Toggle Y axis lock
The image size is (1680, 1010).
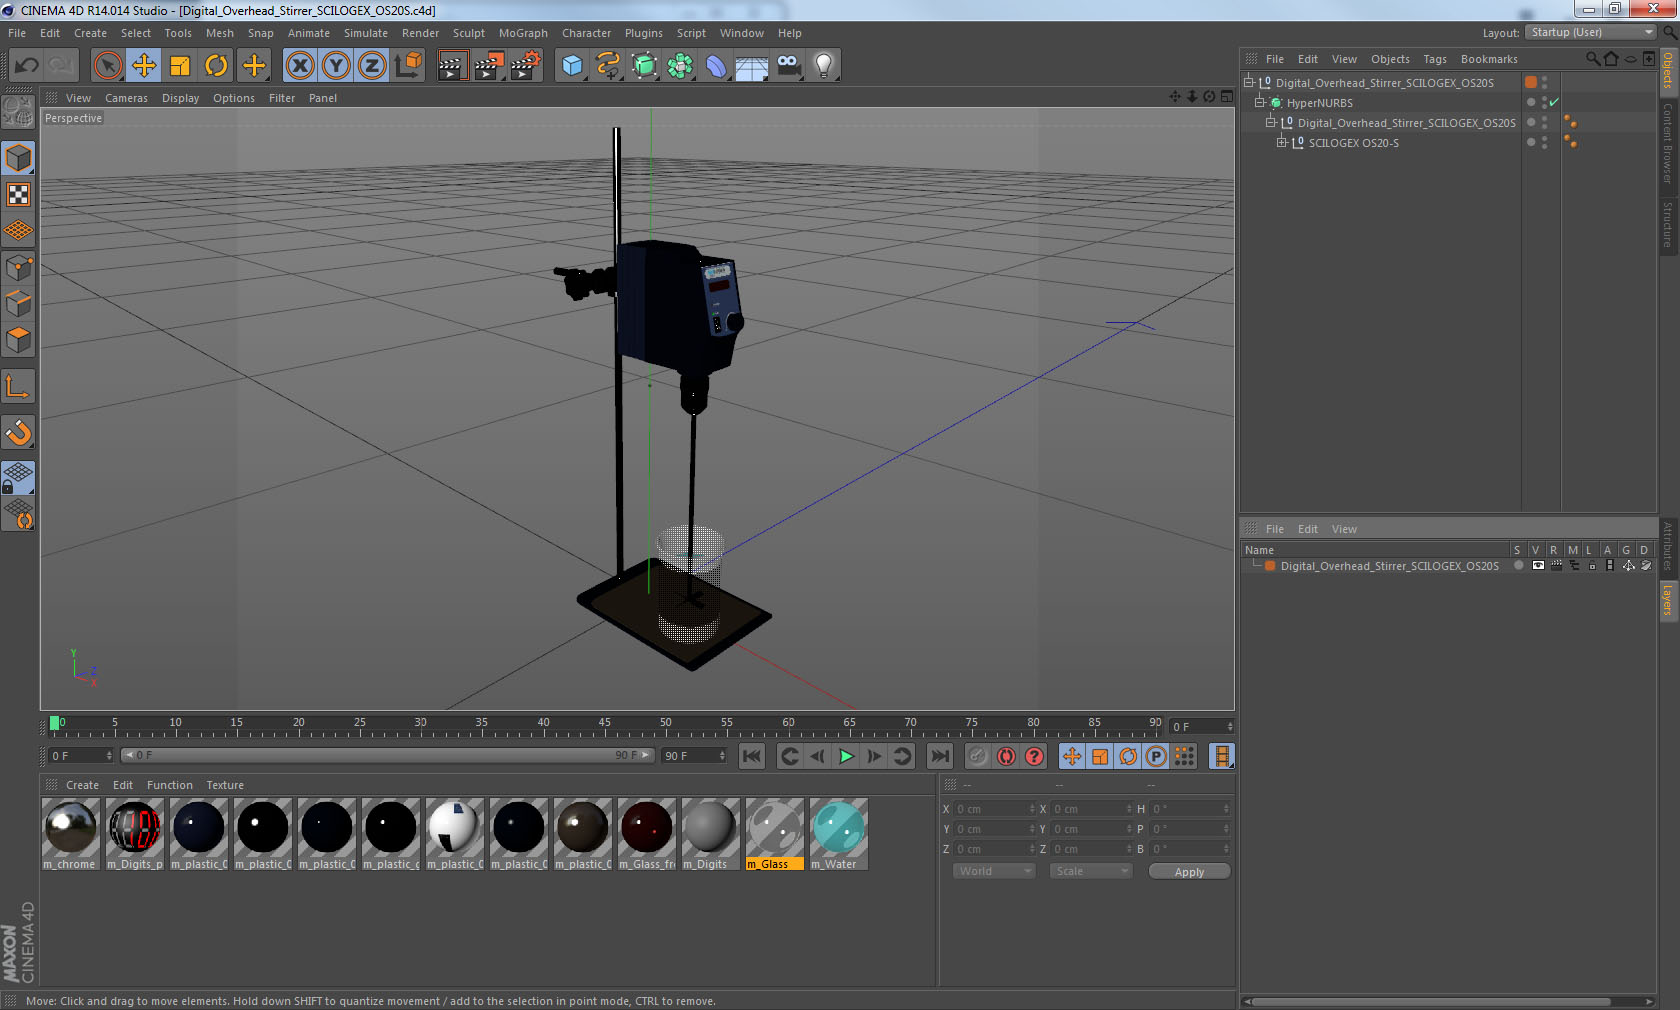336,66
